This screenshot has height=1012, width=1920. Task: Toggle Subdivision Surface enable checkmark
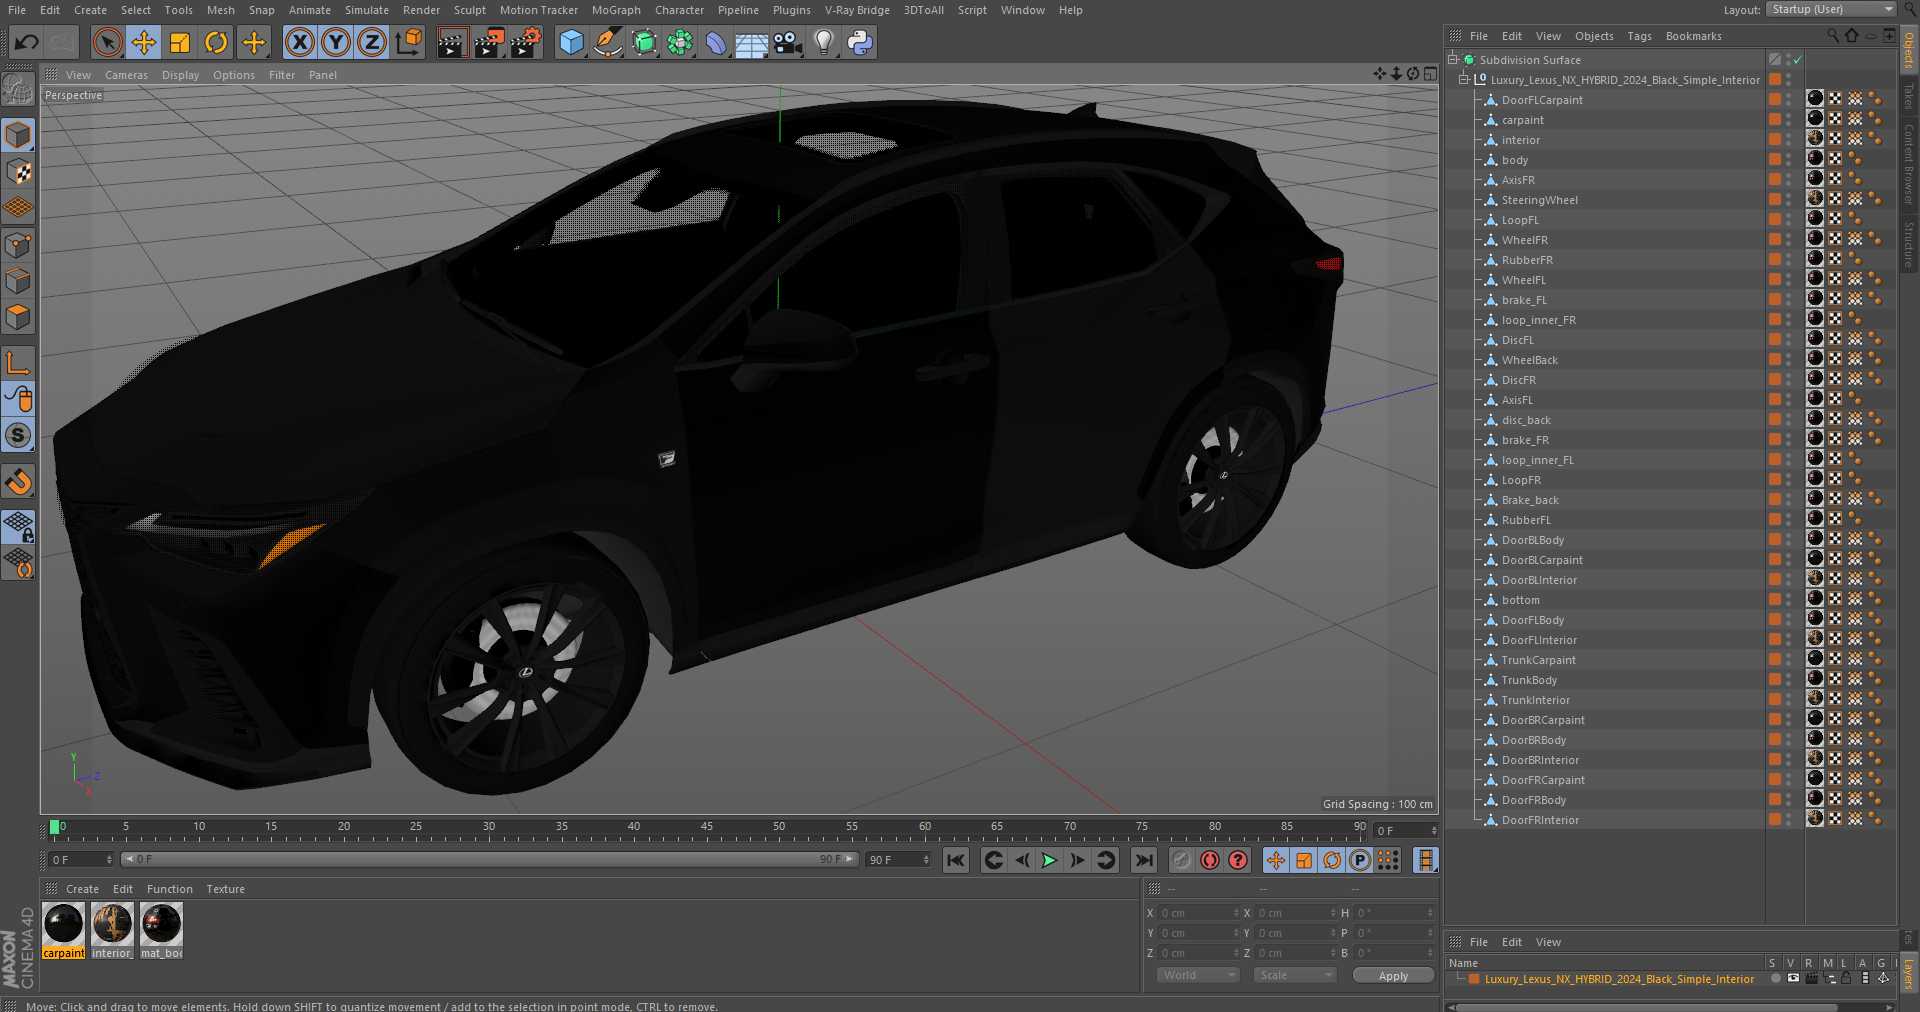(x=1797, y=60)
